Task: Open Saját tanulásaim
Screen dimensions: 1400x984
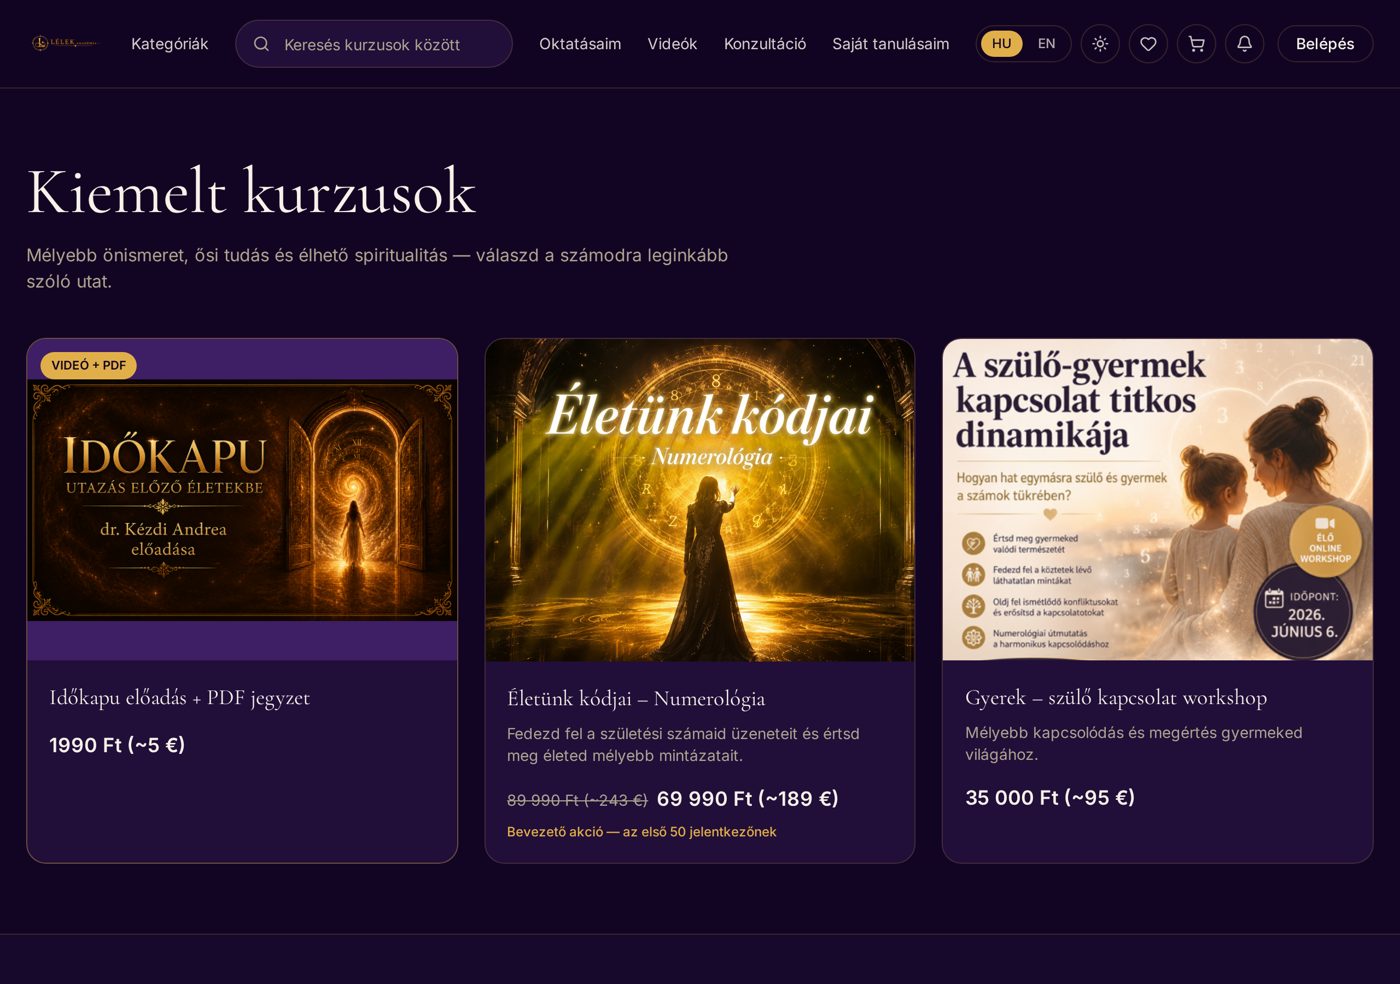Action: point(891,44)
